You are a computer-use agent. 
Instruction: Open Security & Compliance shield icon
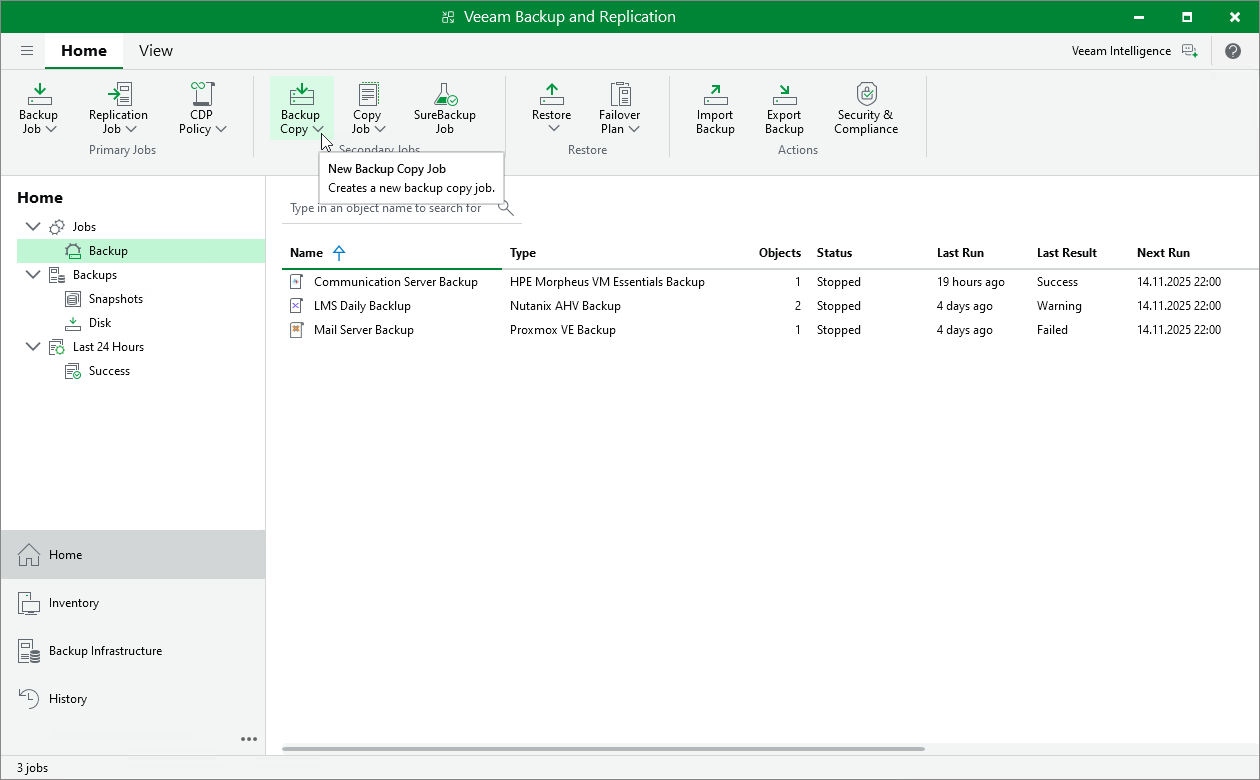(867, 94)
